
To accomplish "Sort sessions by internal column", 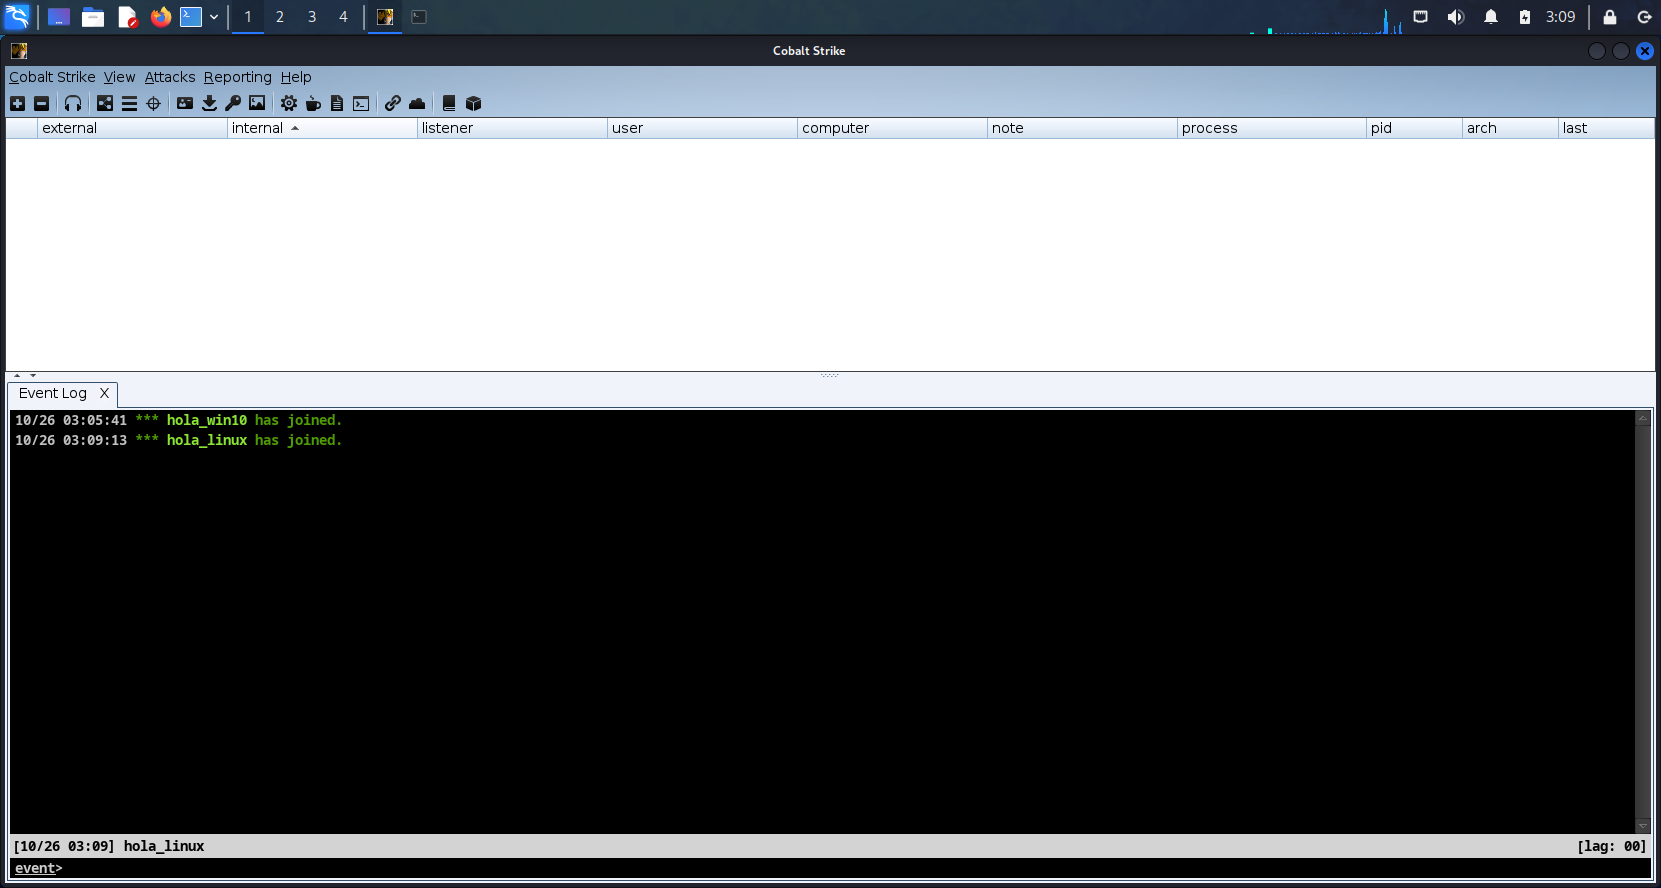I will (322, 128).
